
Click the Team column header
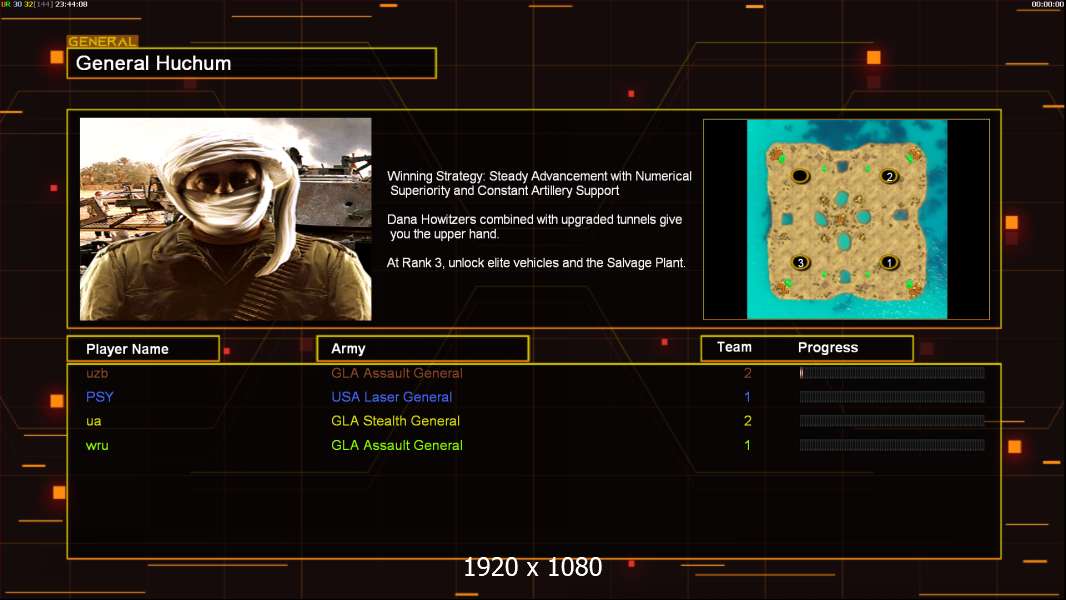pyautogui.click(x=734, y=347)
